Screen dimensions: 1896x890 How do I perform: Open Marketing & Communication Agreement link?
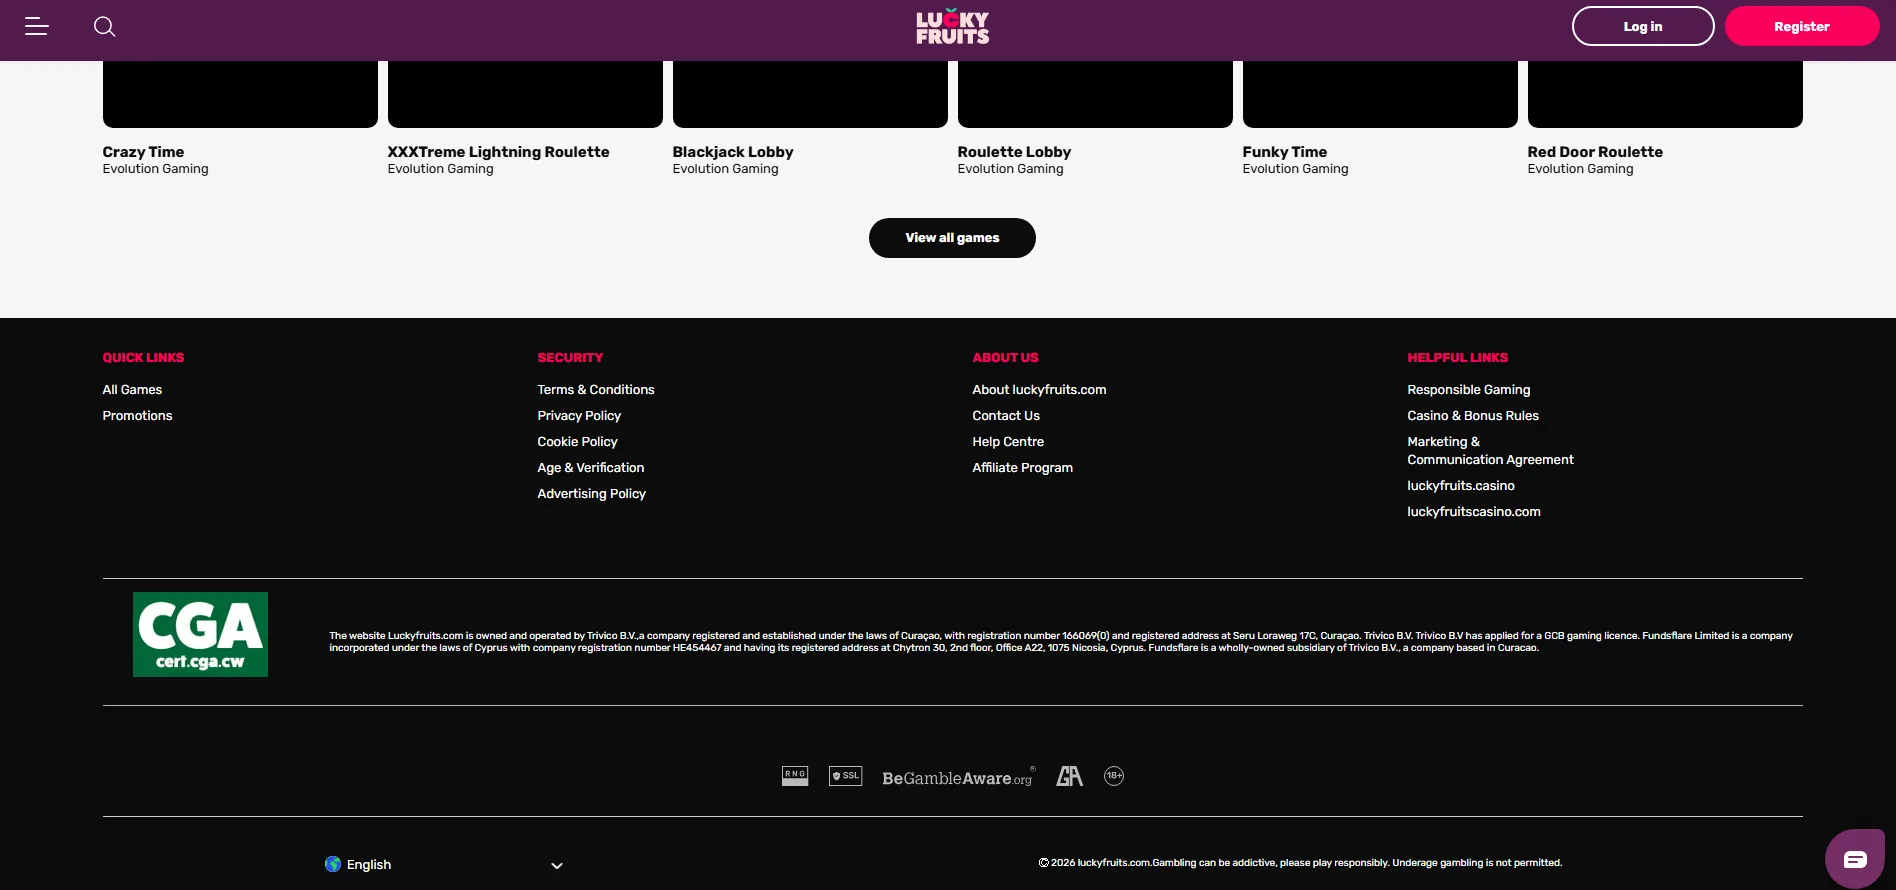[x=1490, y=451]
